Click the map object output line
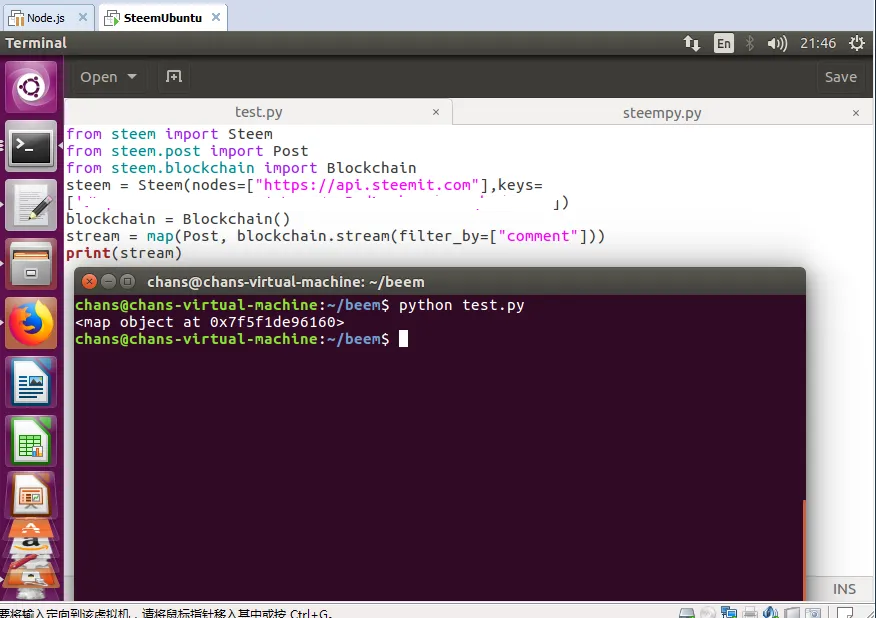This screenshot has height=618, width=876. pos(210,322)
